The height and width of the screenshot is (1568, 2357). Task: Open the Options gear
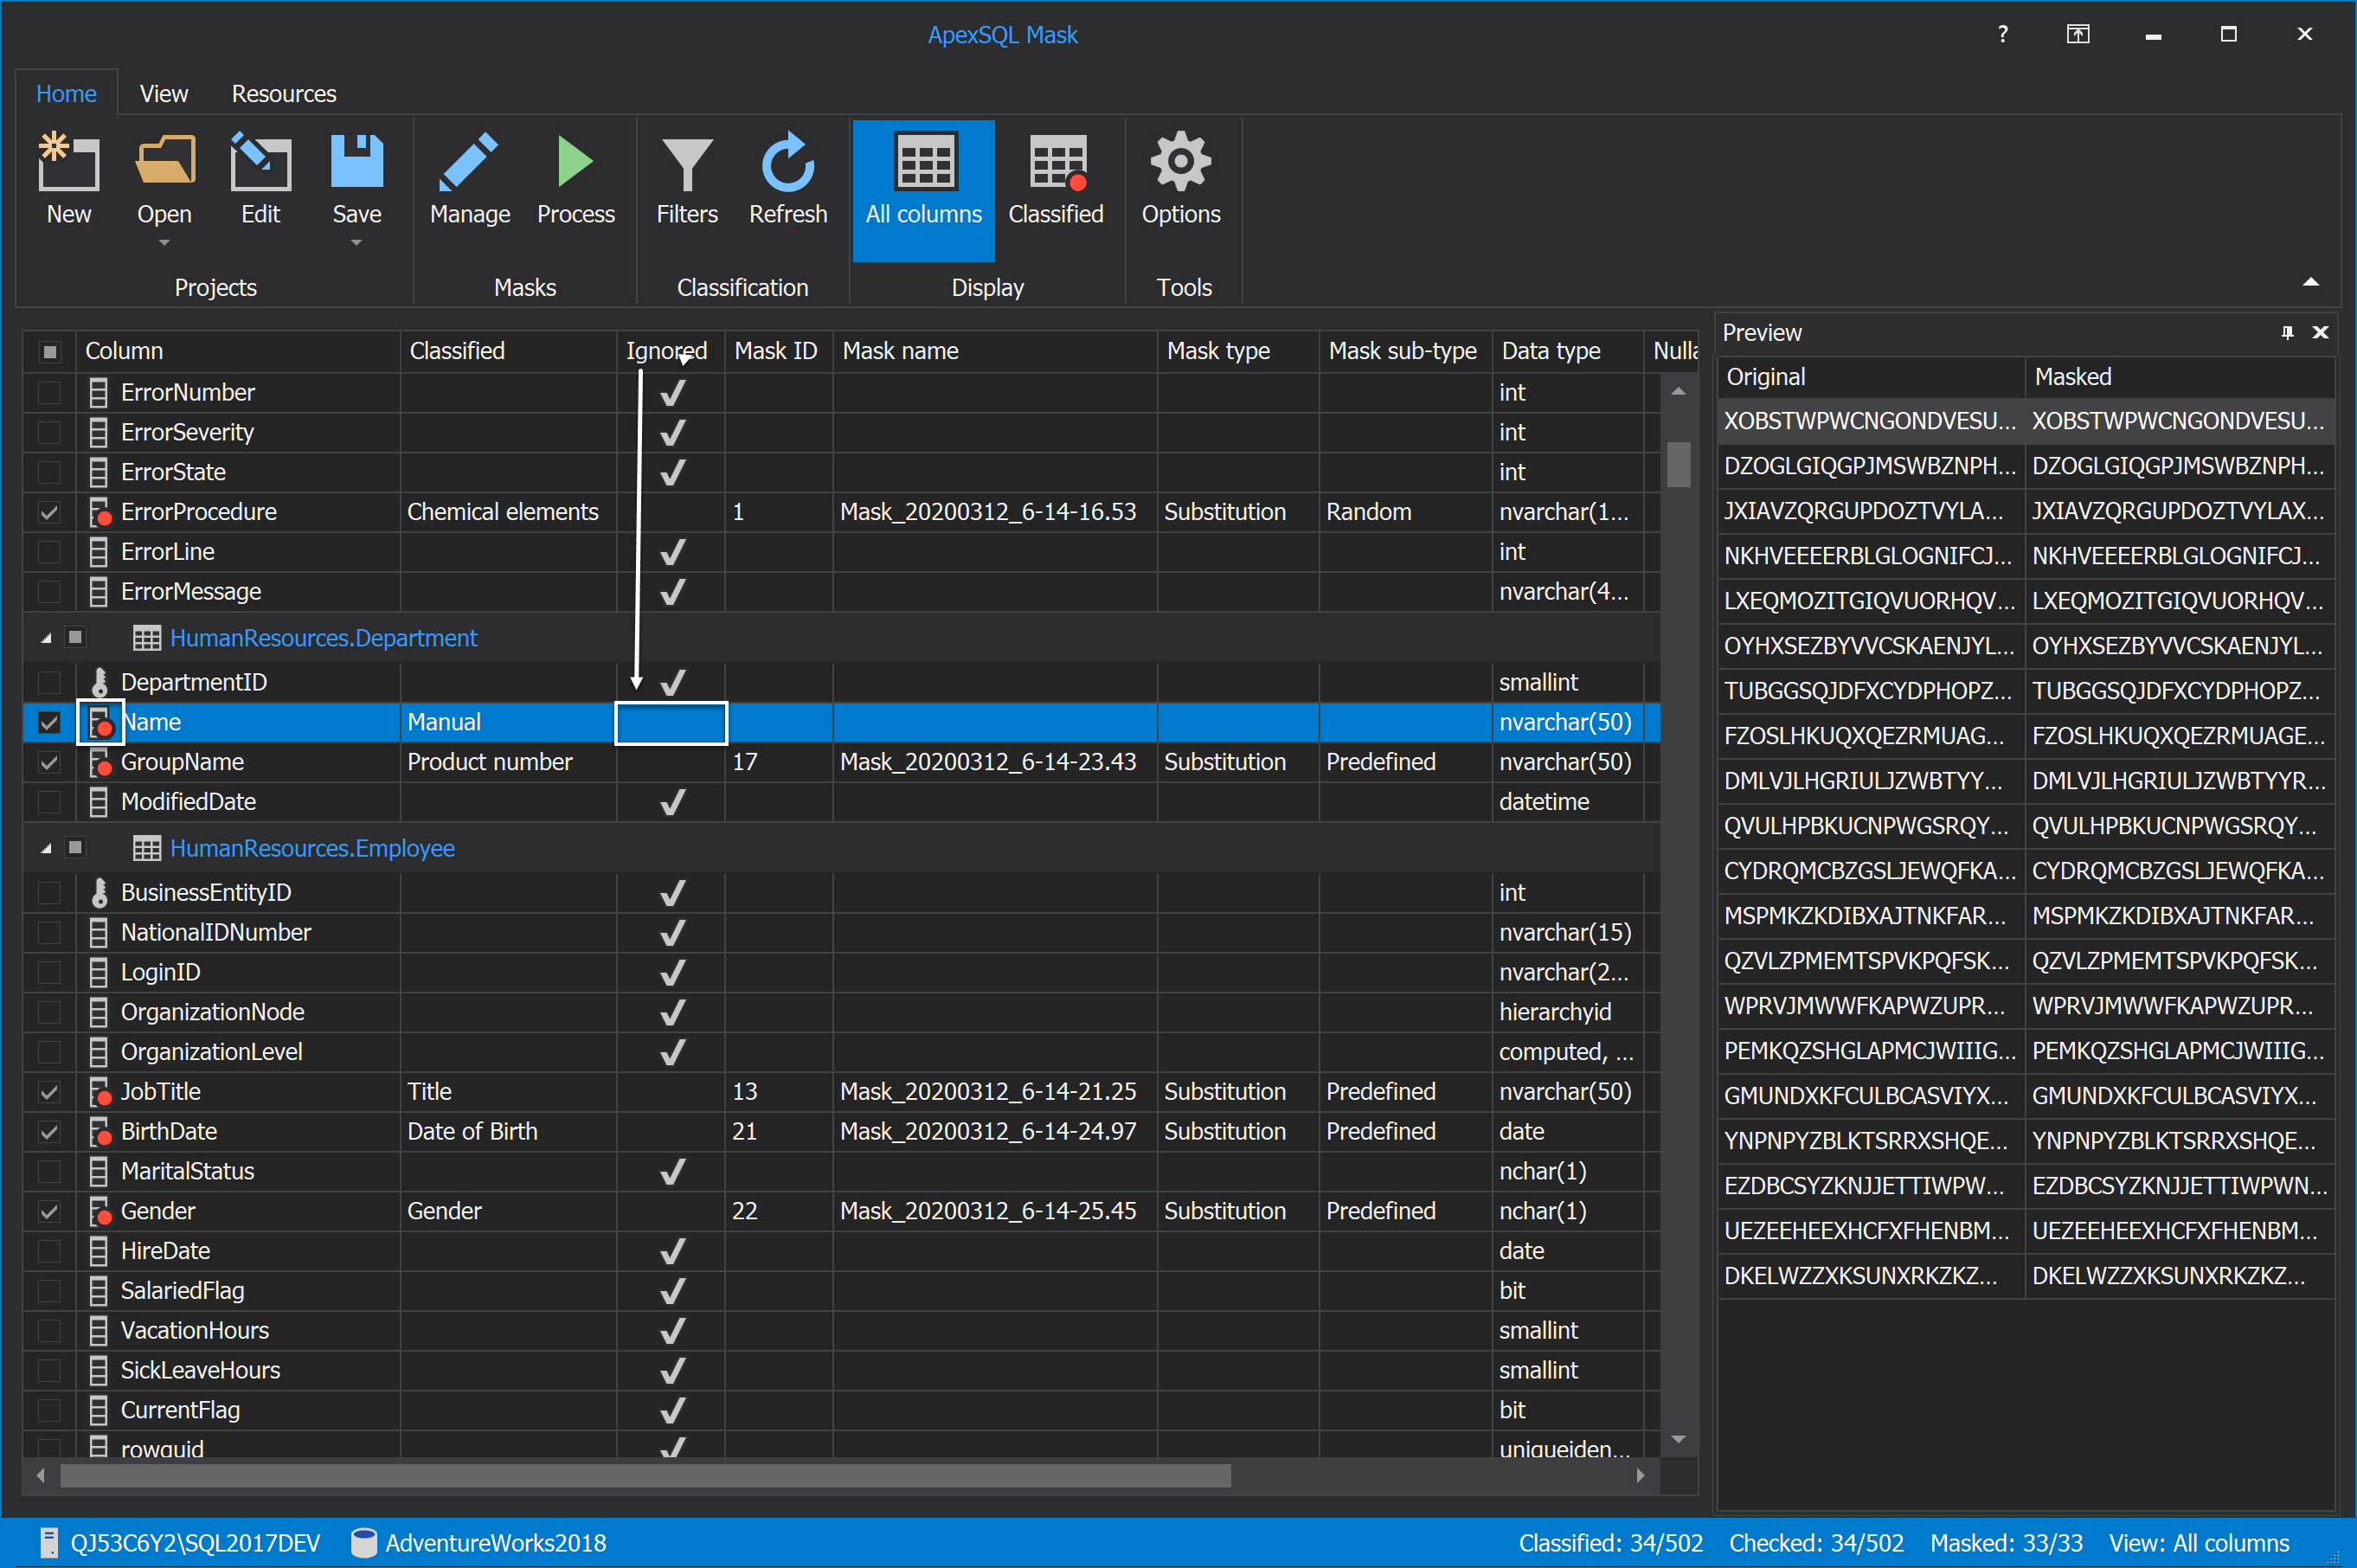click(1181, 162)
